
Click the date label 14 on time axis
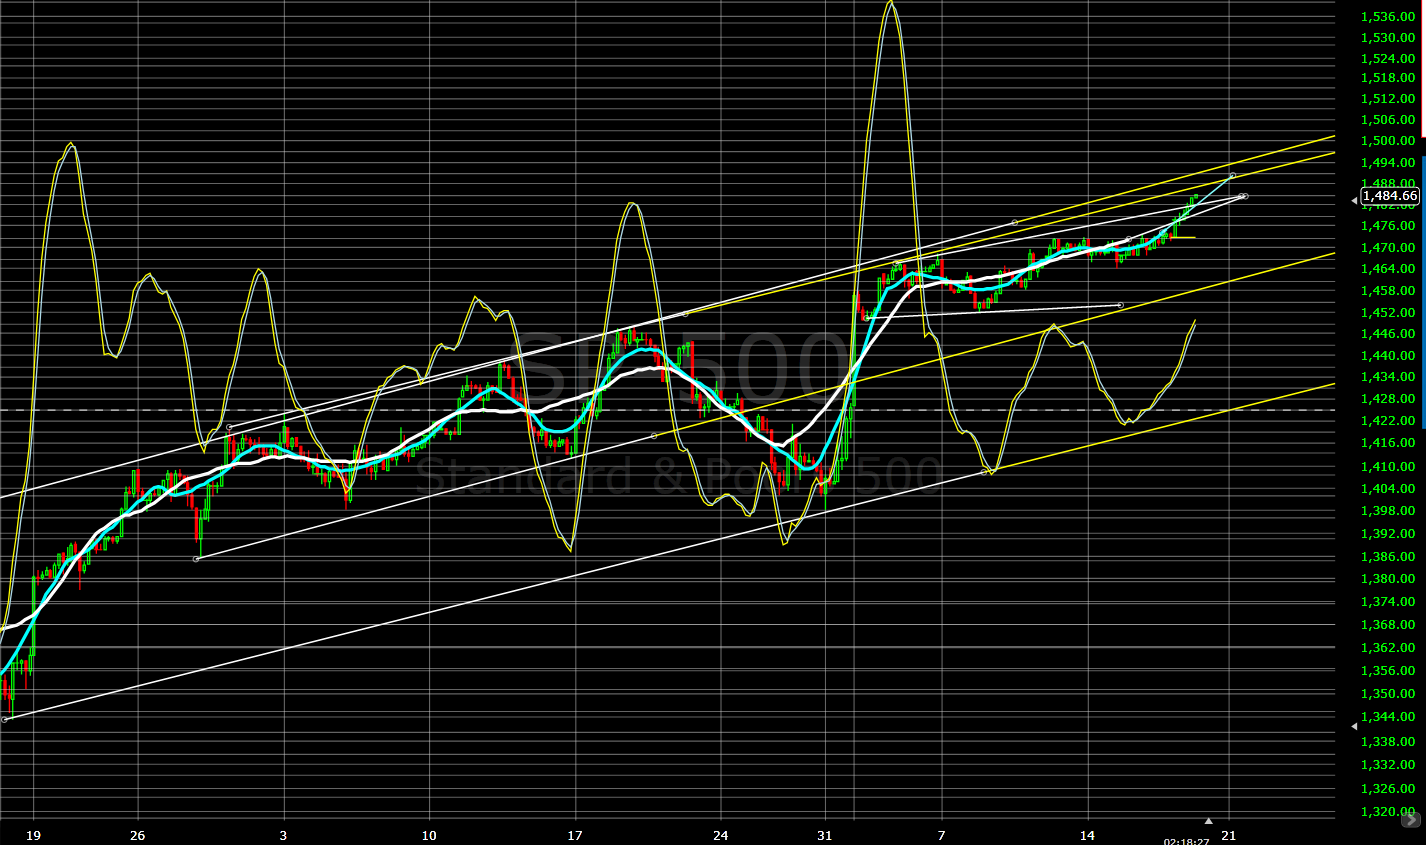coord(1087,835)
